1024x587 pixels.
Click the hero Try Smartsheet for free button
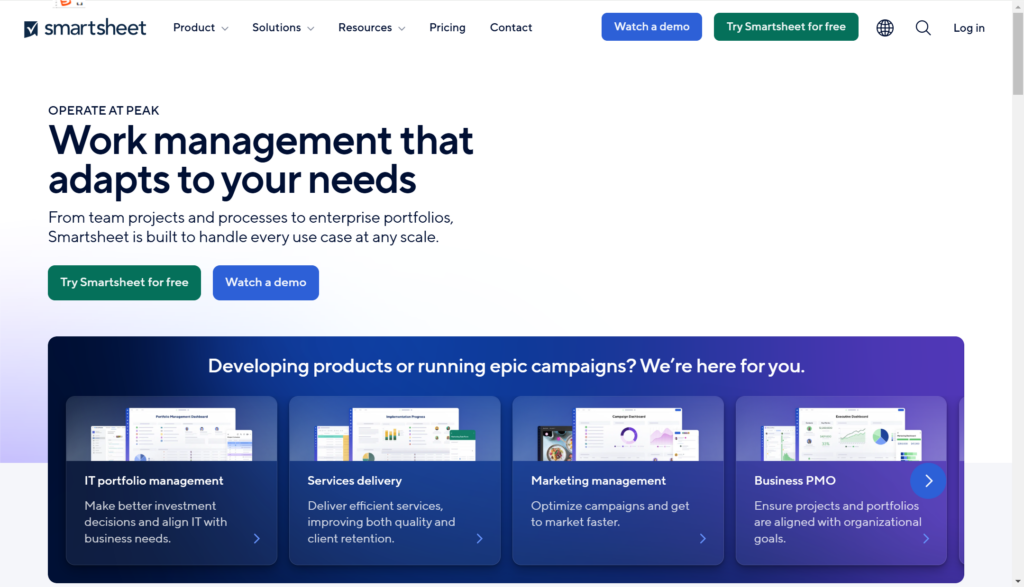[124, 283]
